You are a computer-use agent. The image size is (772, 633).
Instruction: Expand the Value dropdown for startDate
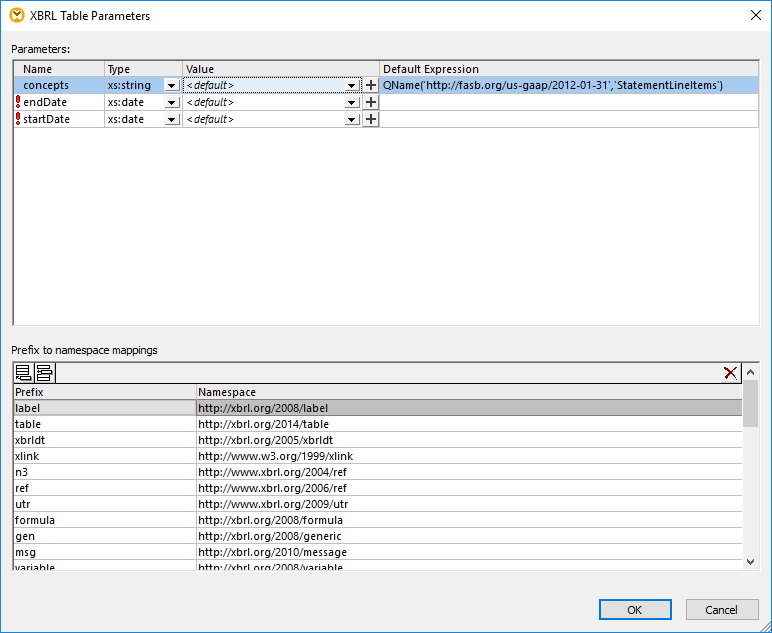click(x=352, y=120)
